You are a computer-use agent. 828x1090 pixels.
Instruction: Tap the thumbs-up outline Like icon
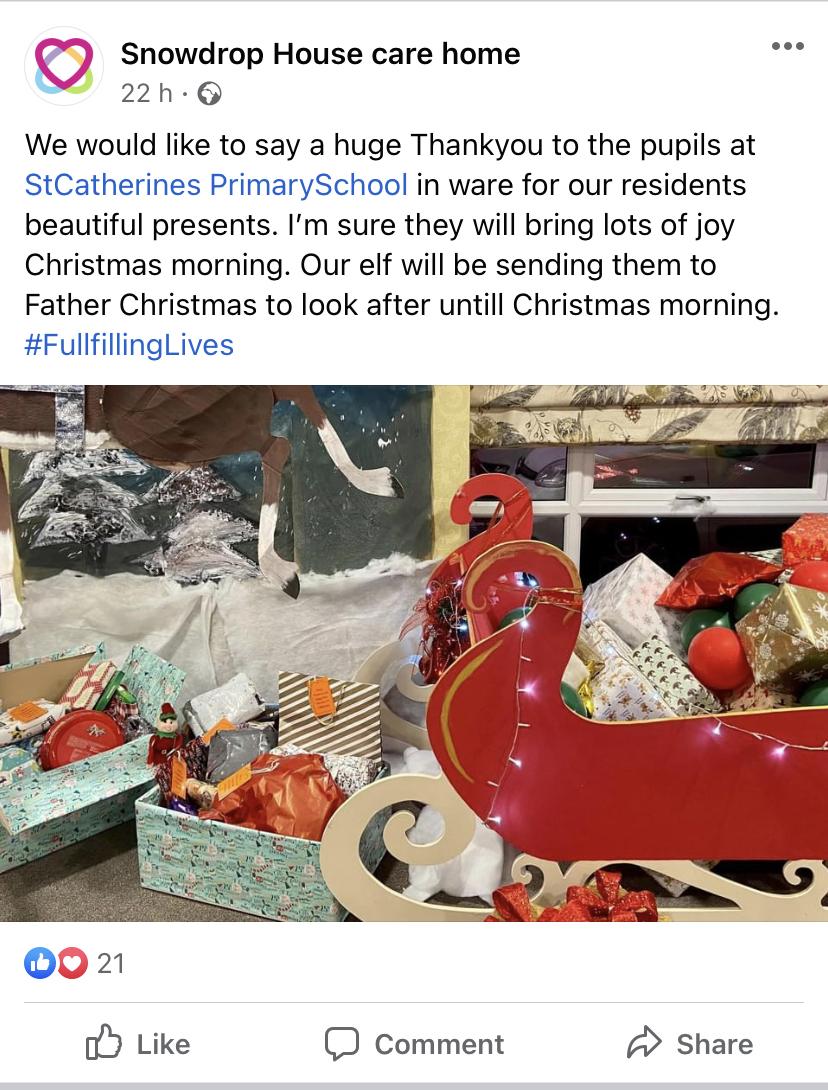tap(104, 1042)
